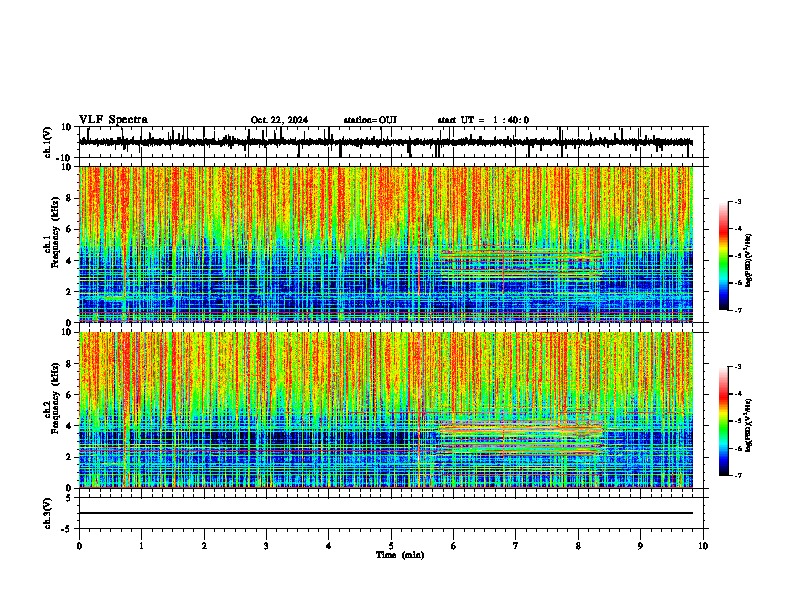Click the ch.1(V) waveform axis label
The height and width of the screenshot is (612, 792).
click(47, 142)
